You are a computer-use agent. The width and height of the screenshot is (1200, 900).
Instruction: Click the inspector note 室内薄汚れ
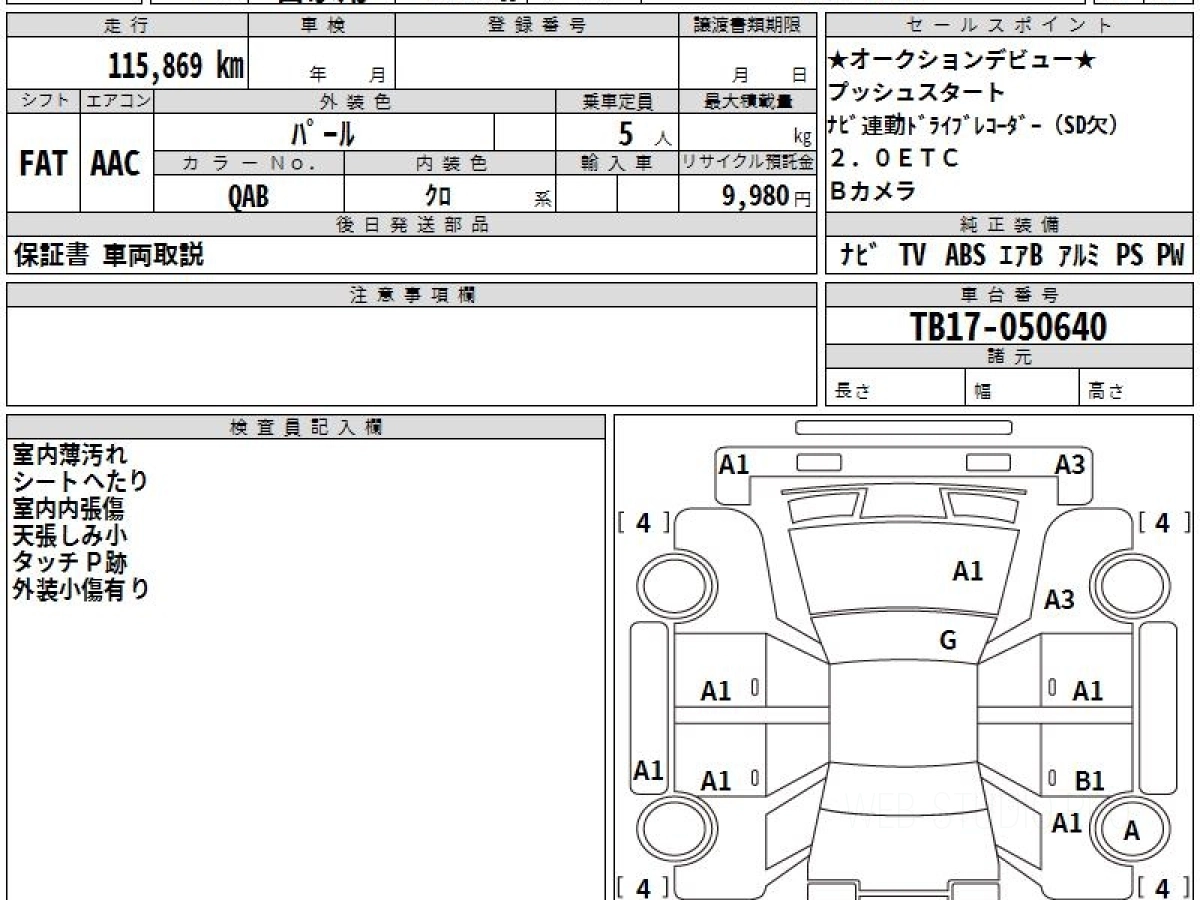pos(70,454)
